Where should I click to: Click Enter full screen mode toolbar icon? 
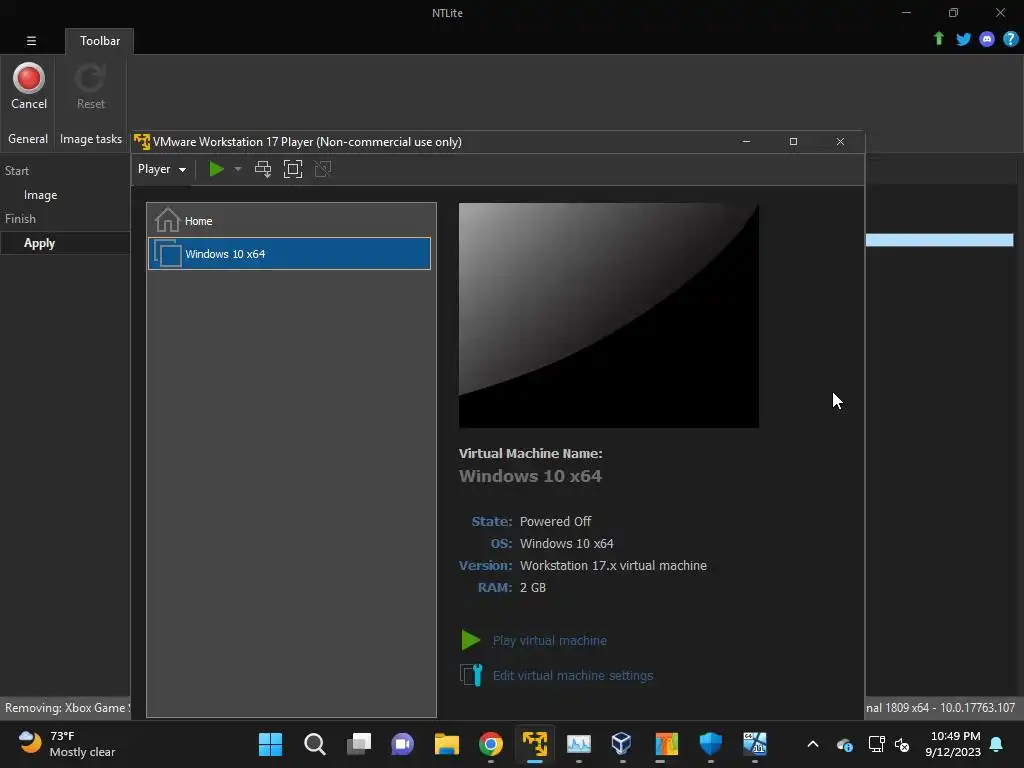pyautogui.click(x=293, y=169)
